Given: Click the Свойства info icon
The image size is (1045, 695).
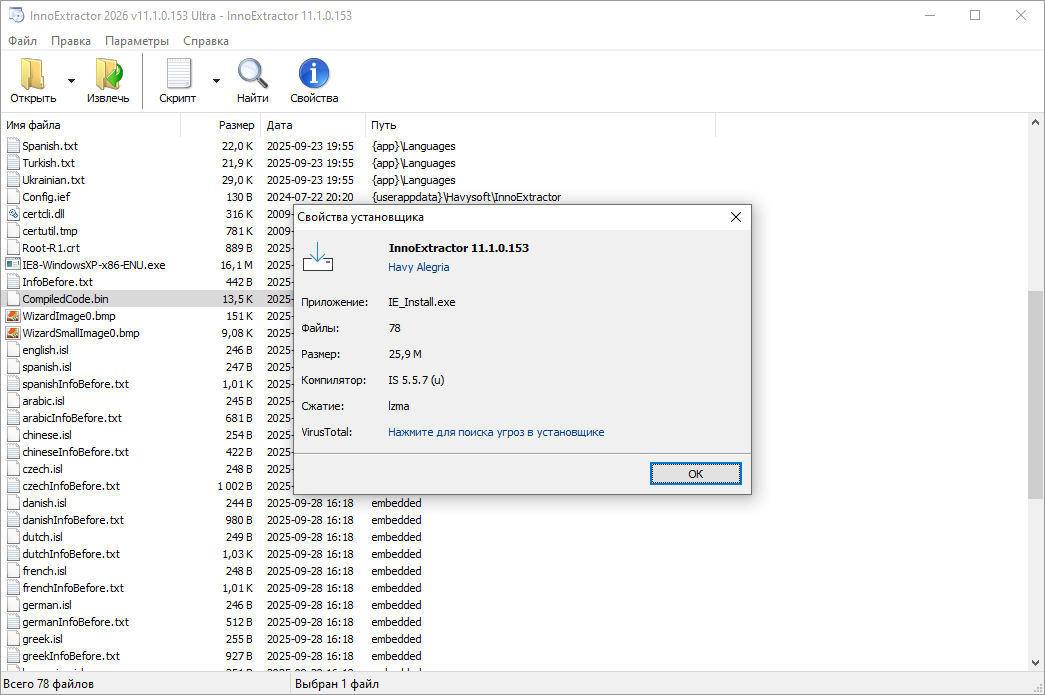Looking at the screenshot, I should click(314, 74).
